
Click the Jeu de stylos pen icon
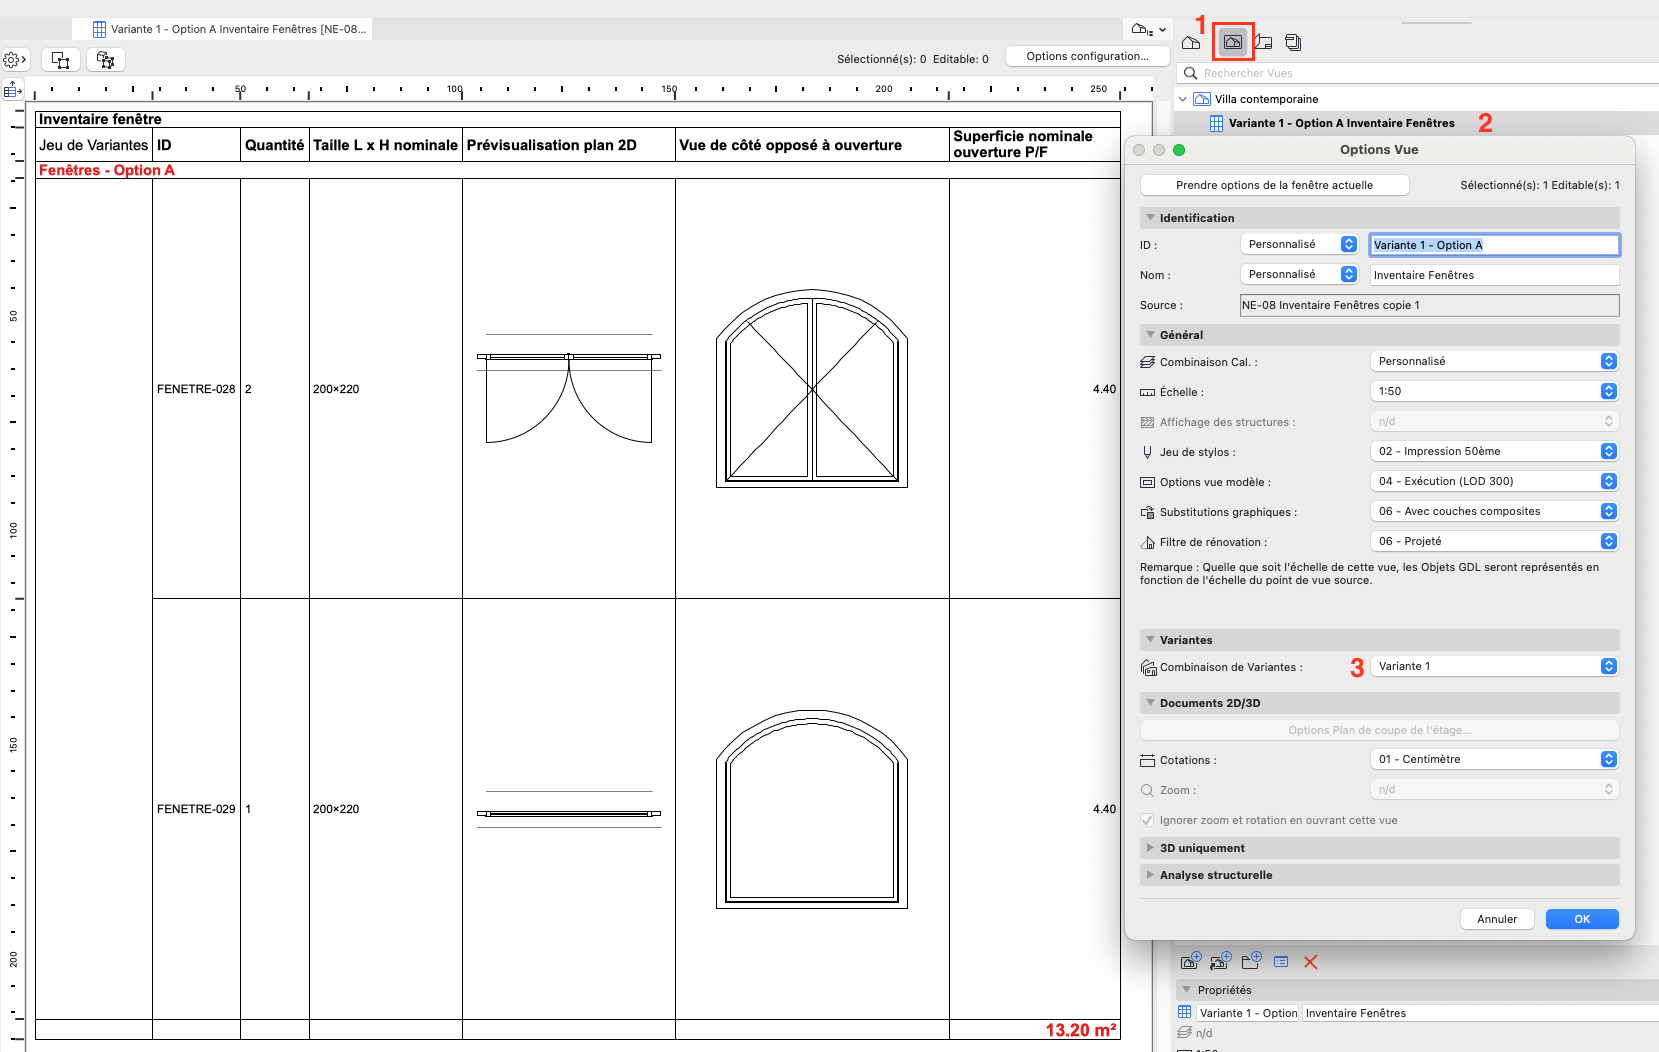click(1148, 452)
